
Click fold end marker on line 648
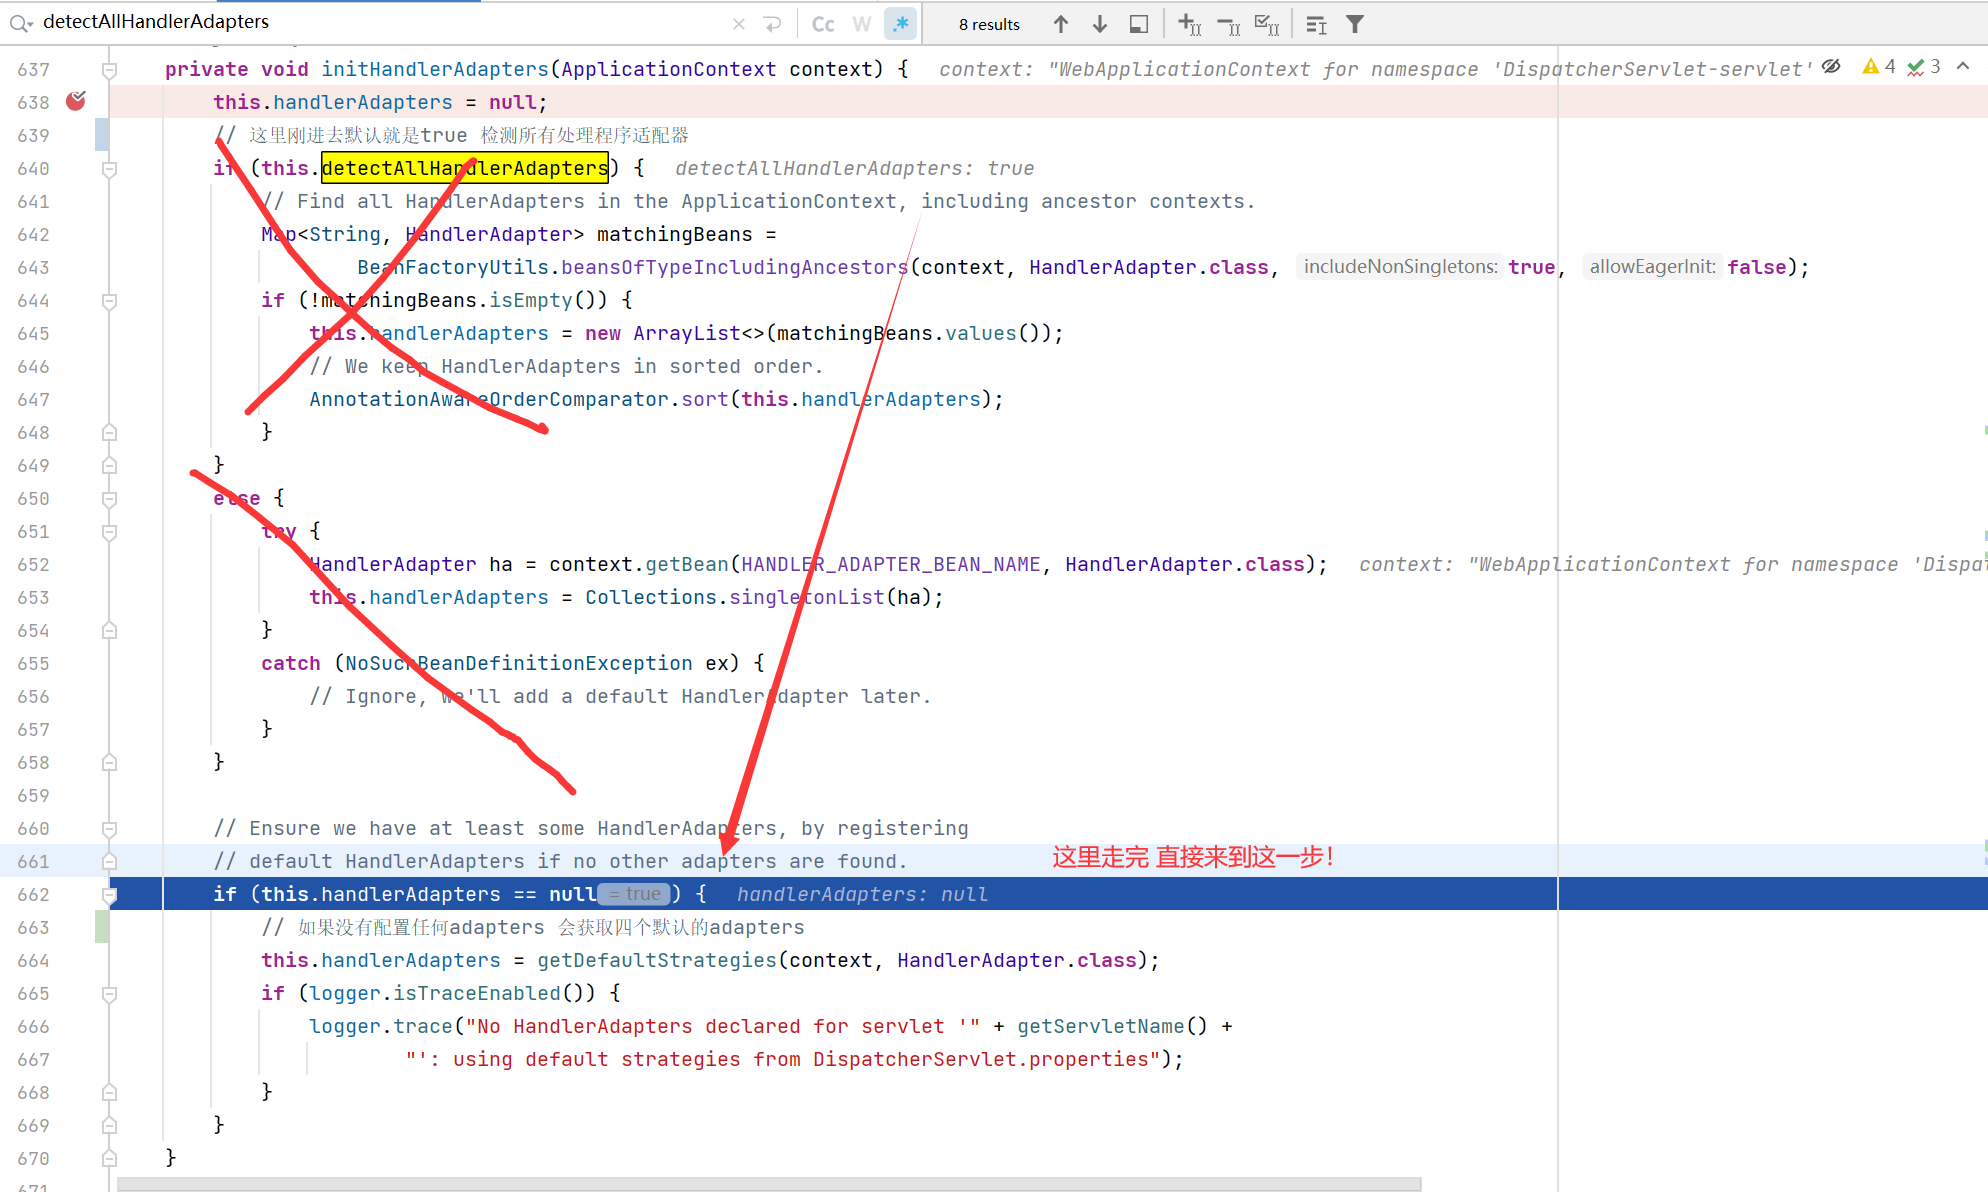point(110,432)
